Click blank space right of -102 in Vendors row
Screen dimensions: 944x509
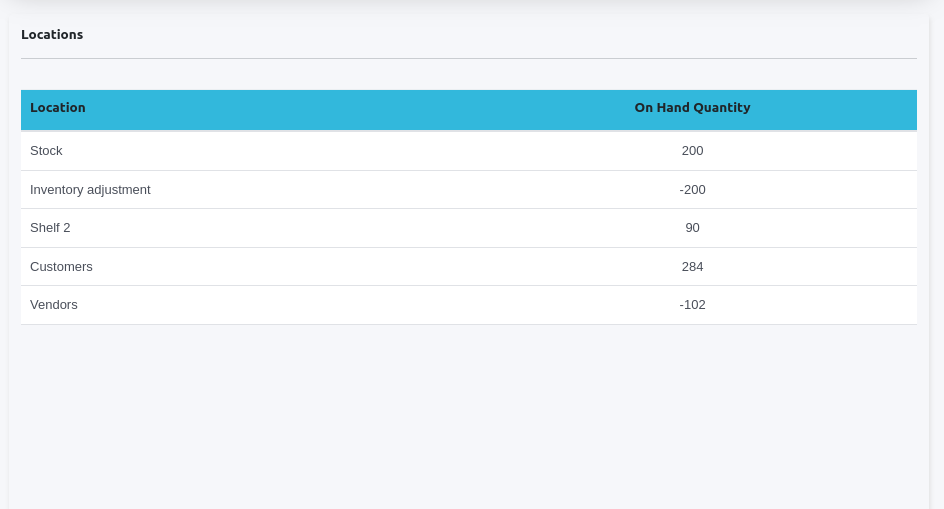(x=820, y=305)
